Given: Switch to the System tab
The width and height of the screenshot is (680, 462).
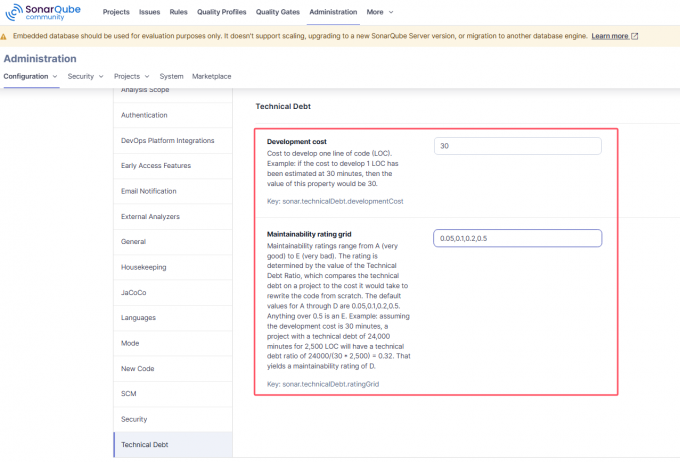Looking at the screenshot, I should pos(171,76).
